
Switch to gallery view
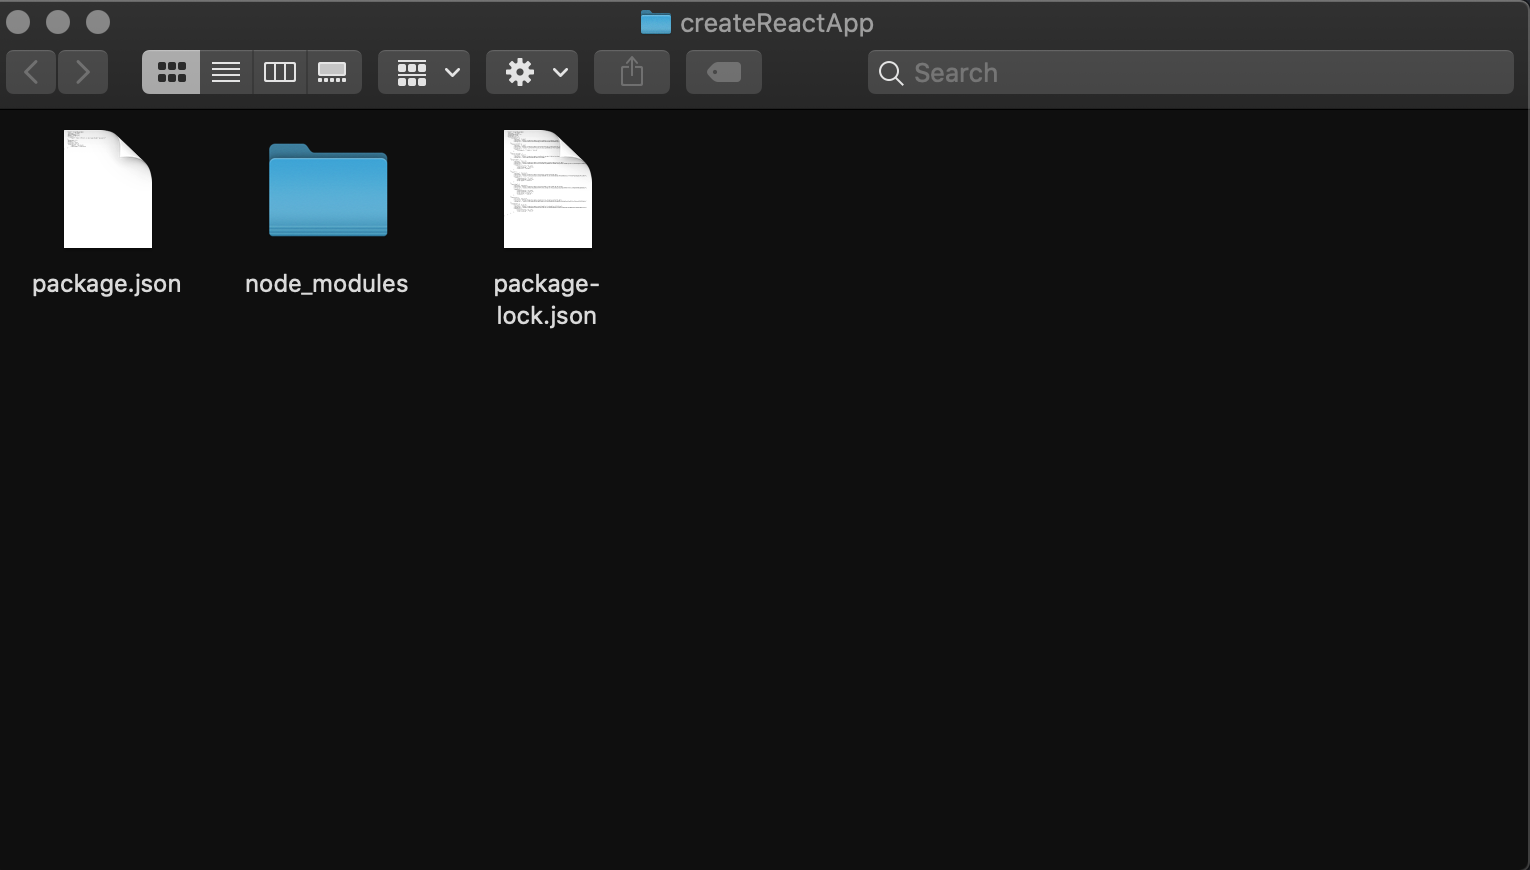[333, 72]
